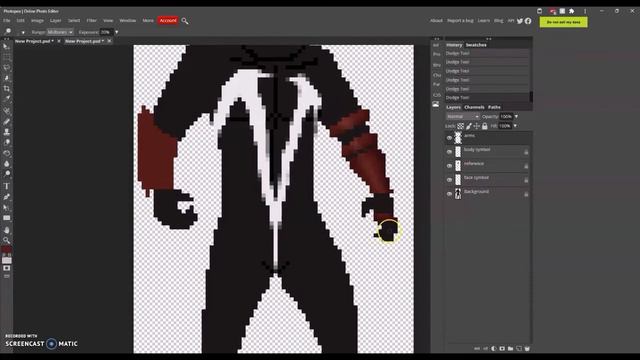
Task: Select the Crop tool
Action: (7, 88)
